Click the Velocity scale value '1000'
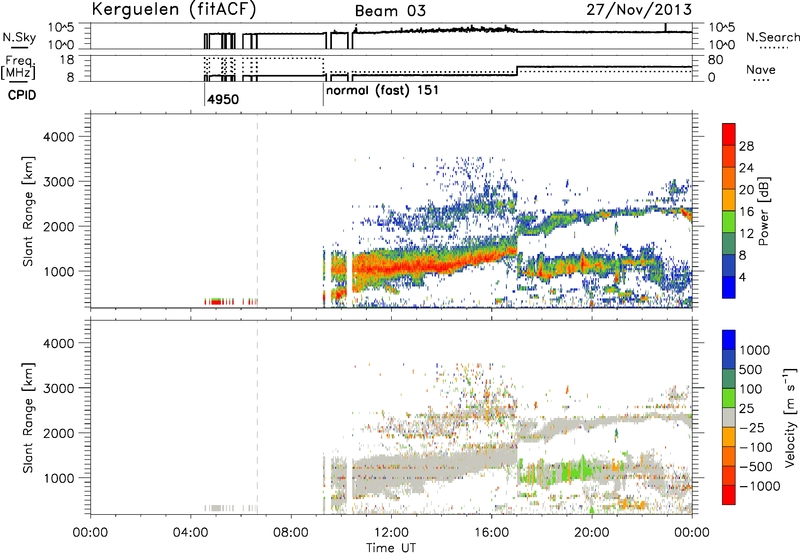800x554 pixels. pyautogui.click(x=755, y=350)
